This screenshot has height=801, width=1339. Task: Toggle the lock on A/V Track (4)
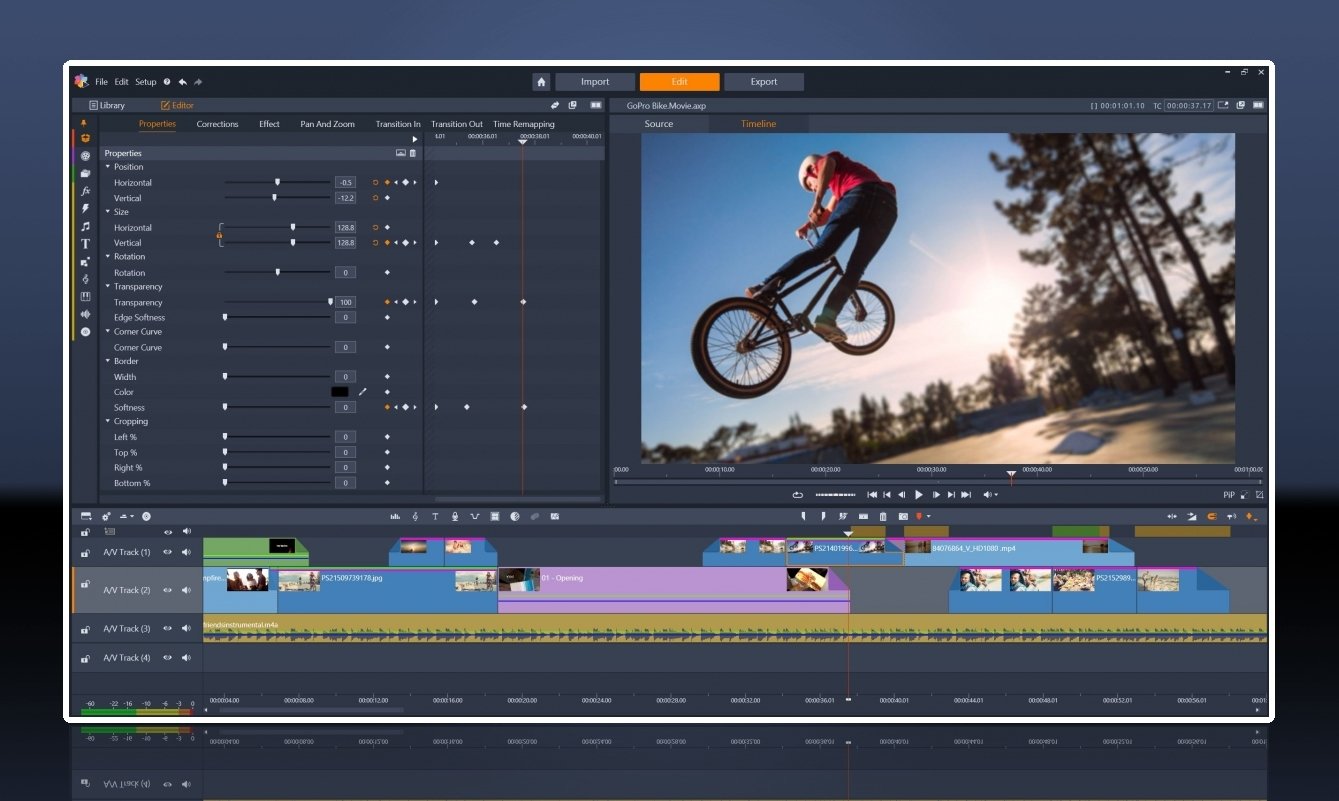[x=86, y=658]
